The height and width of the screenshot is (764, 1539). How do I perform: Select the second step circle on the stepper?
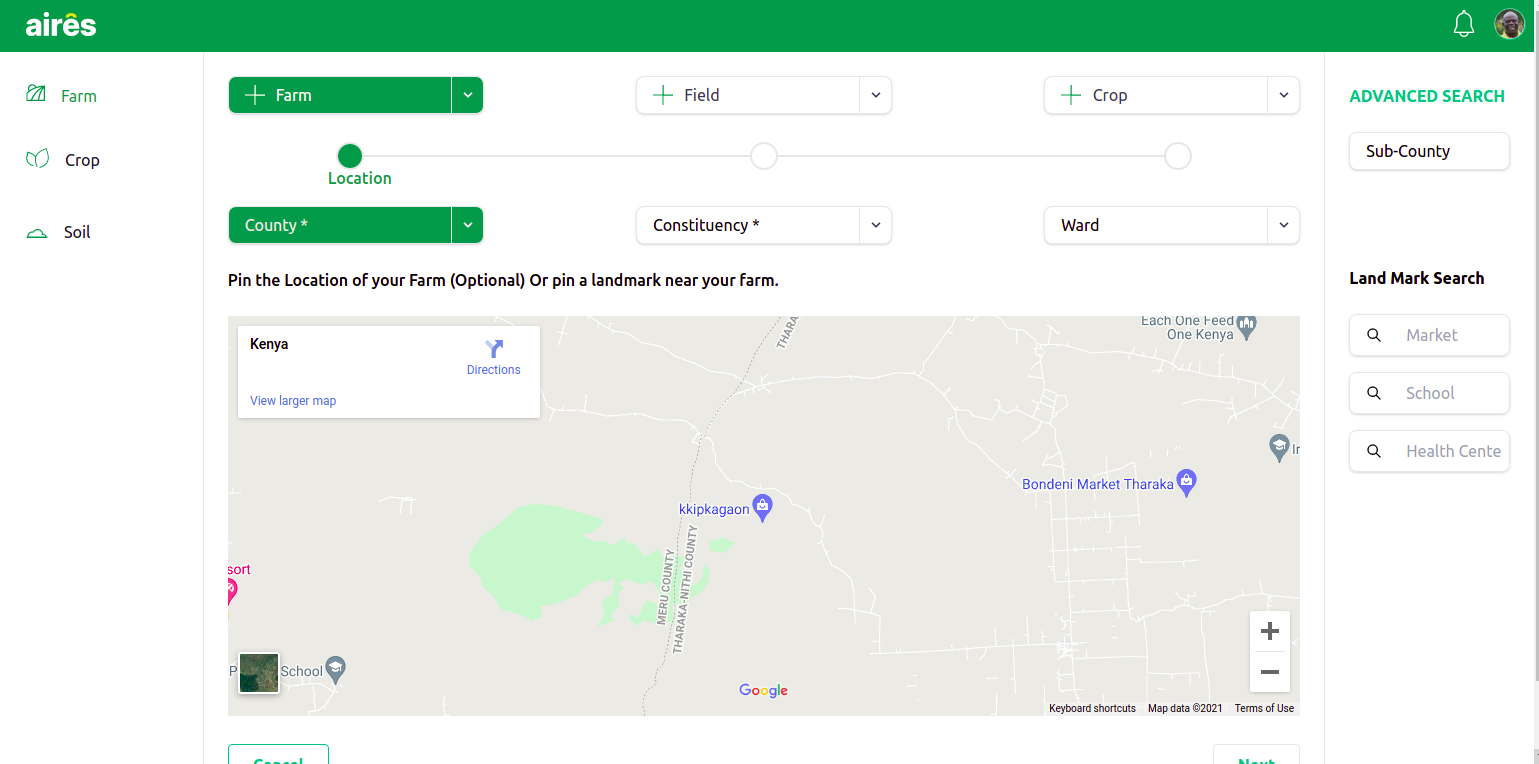(x=763, y=156)
